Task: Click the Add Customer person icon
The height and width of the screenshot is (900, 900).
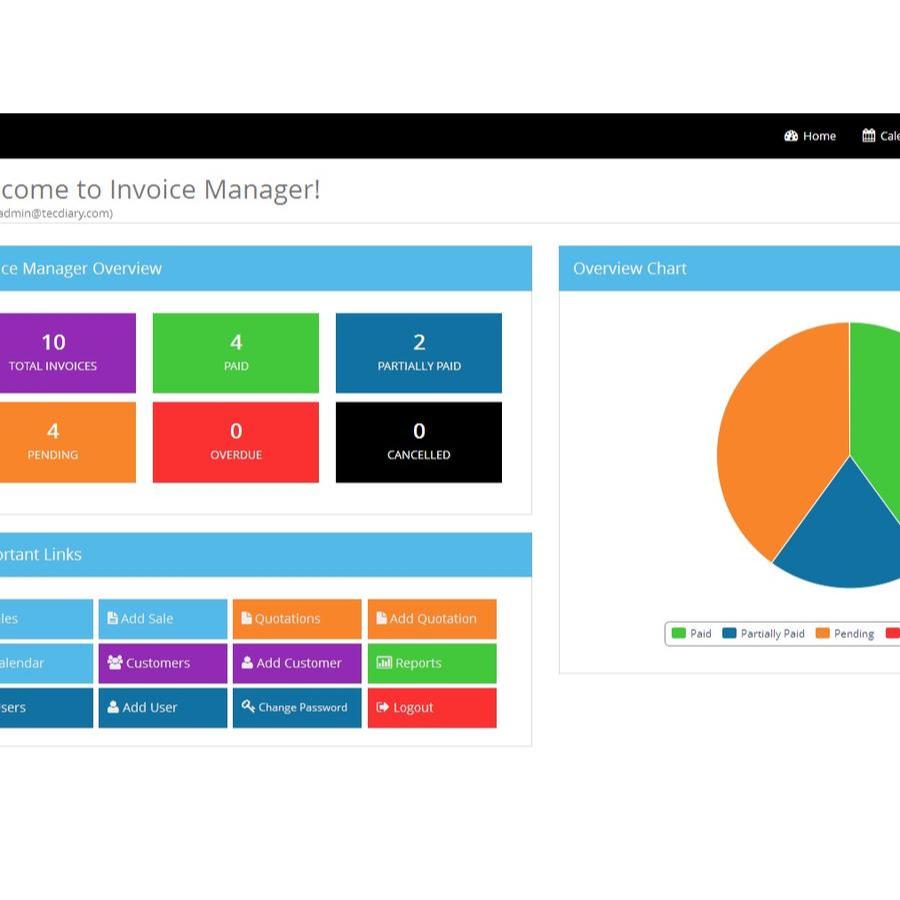Action: (x=247, y=662)
